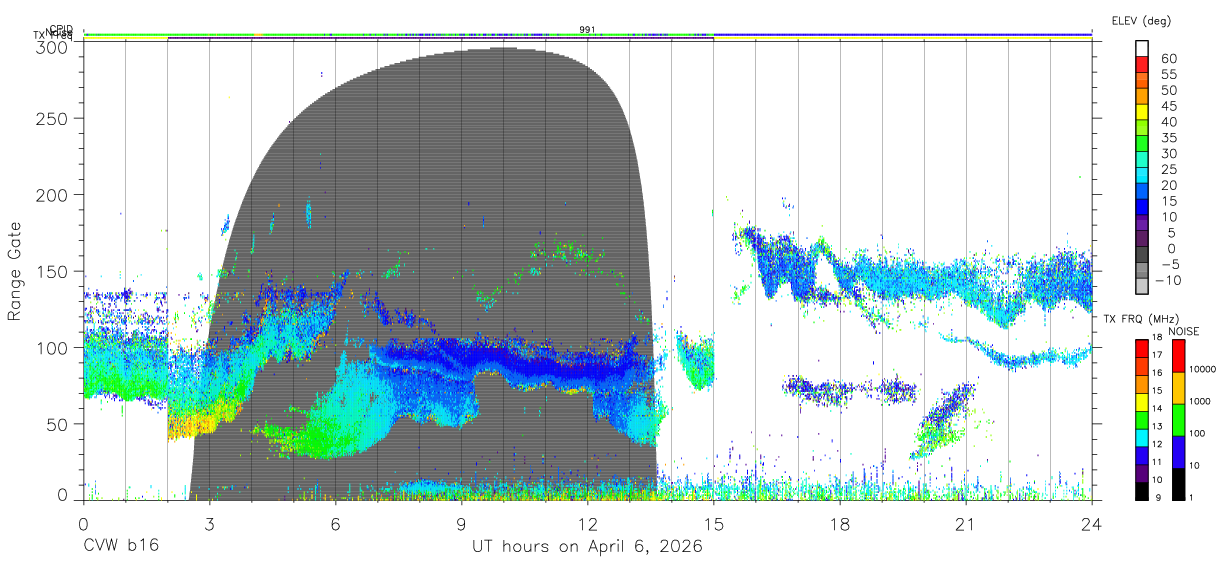Viewport: 1228px width, 567px height.
Task: Click x-axis tick label '21'
Action: pos(966,524)
